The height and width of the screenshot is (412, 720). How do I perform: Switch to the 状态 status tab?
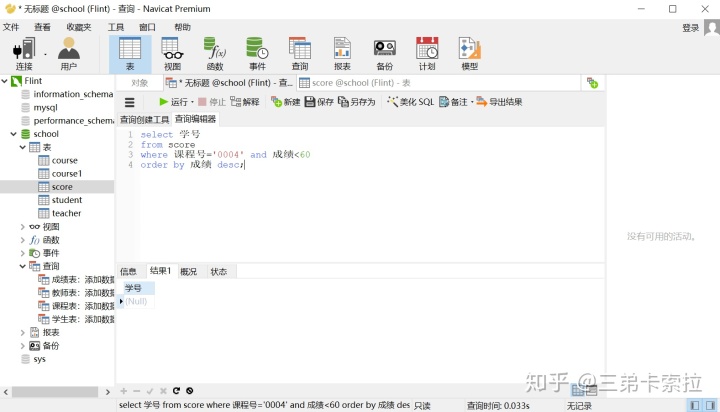click(219, 271)
